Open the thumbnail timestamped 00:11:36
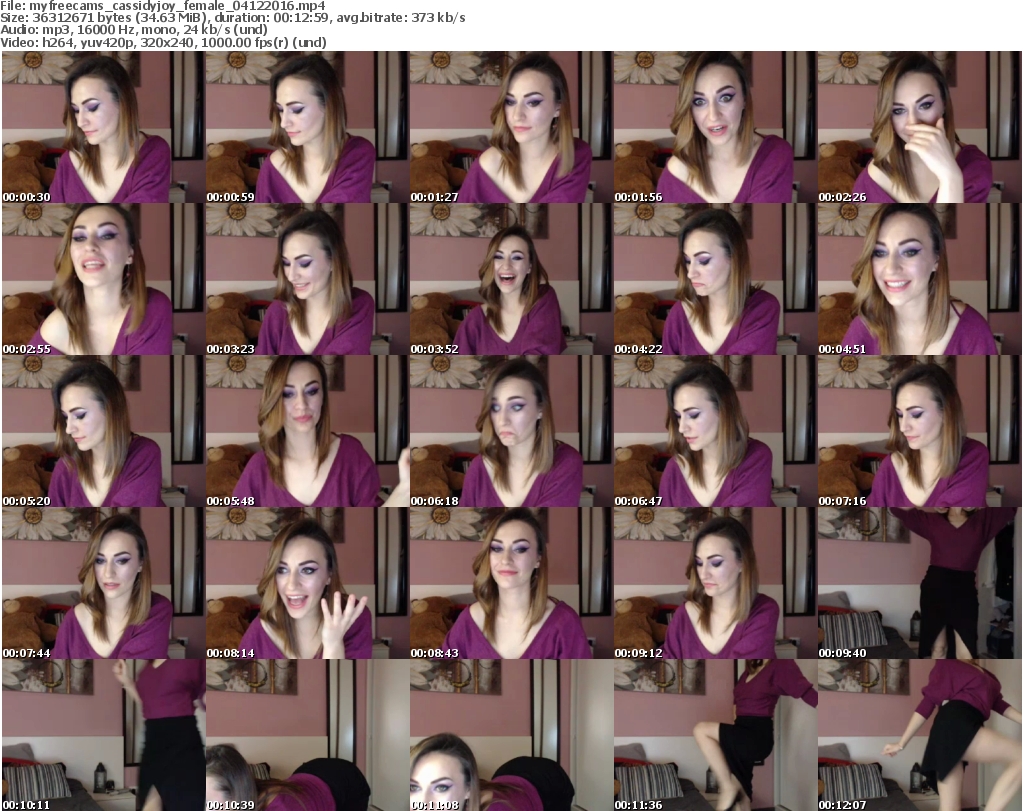 (714, 735)
